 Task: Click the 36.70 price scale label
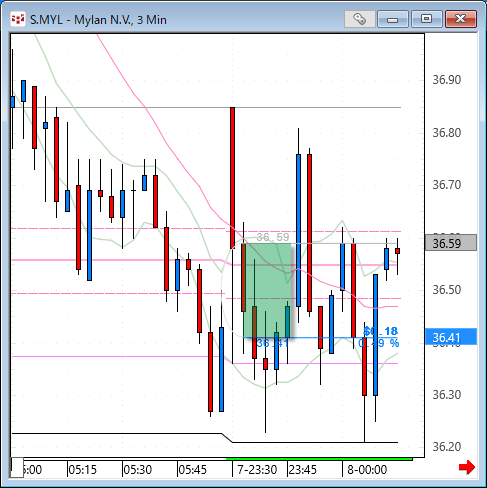pos(447,184)
